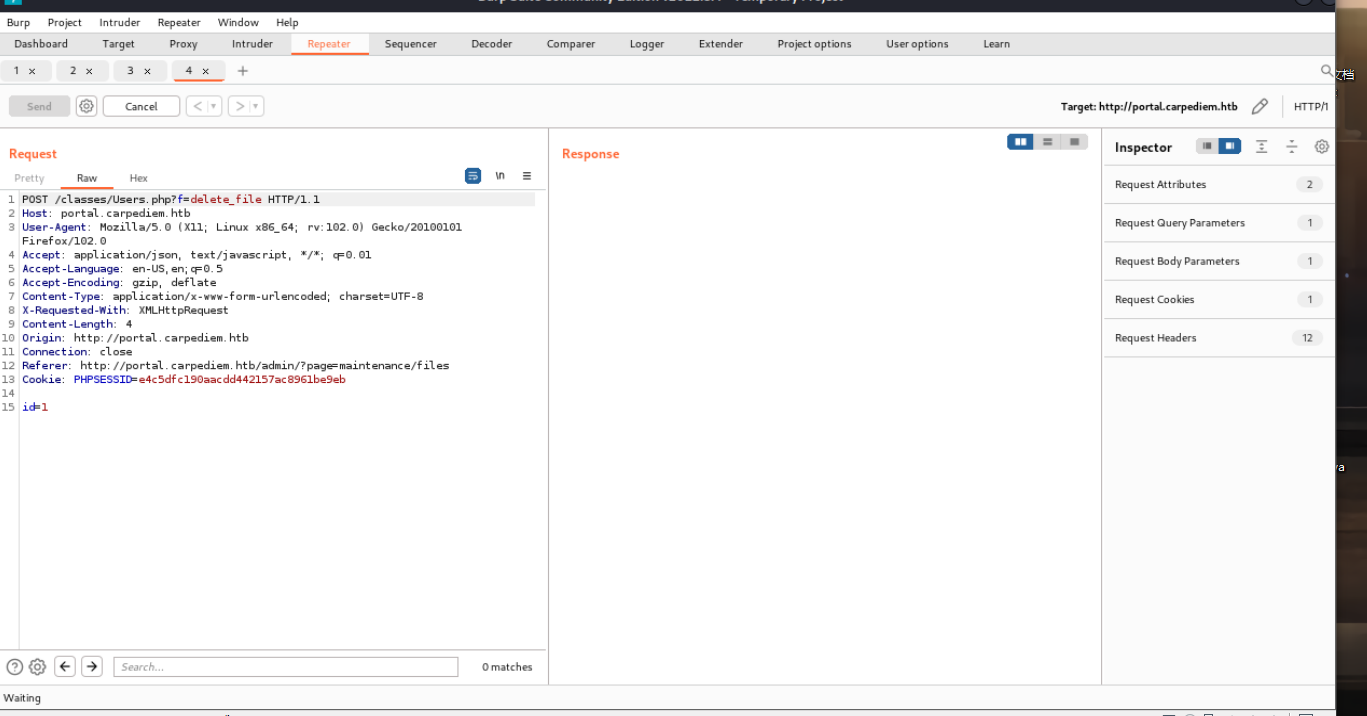Search tabs with magnifier icon
The image size is (1367, 716).
(x=1326, y=71)
